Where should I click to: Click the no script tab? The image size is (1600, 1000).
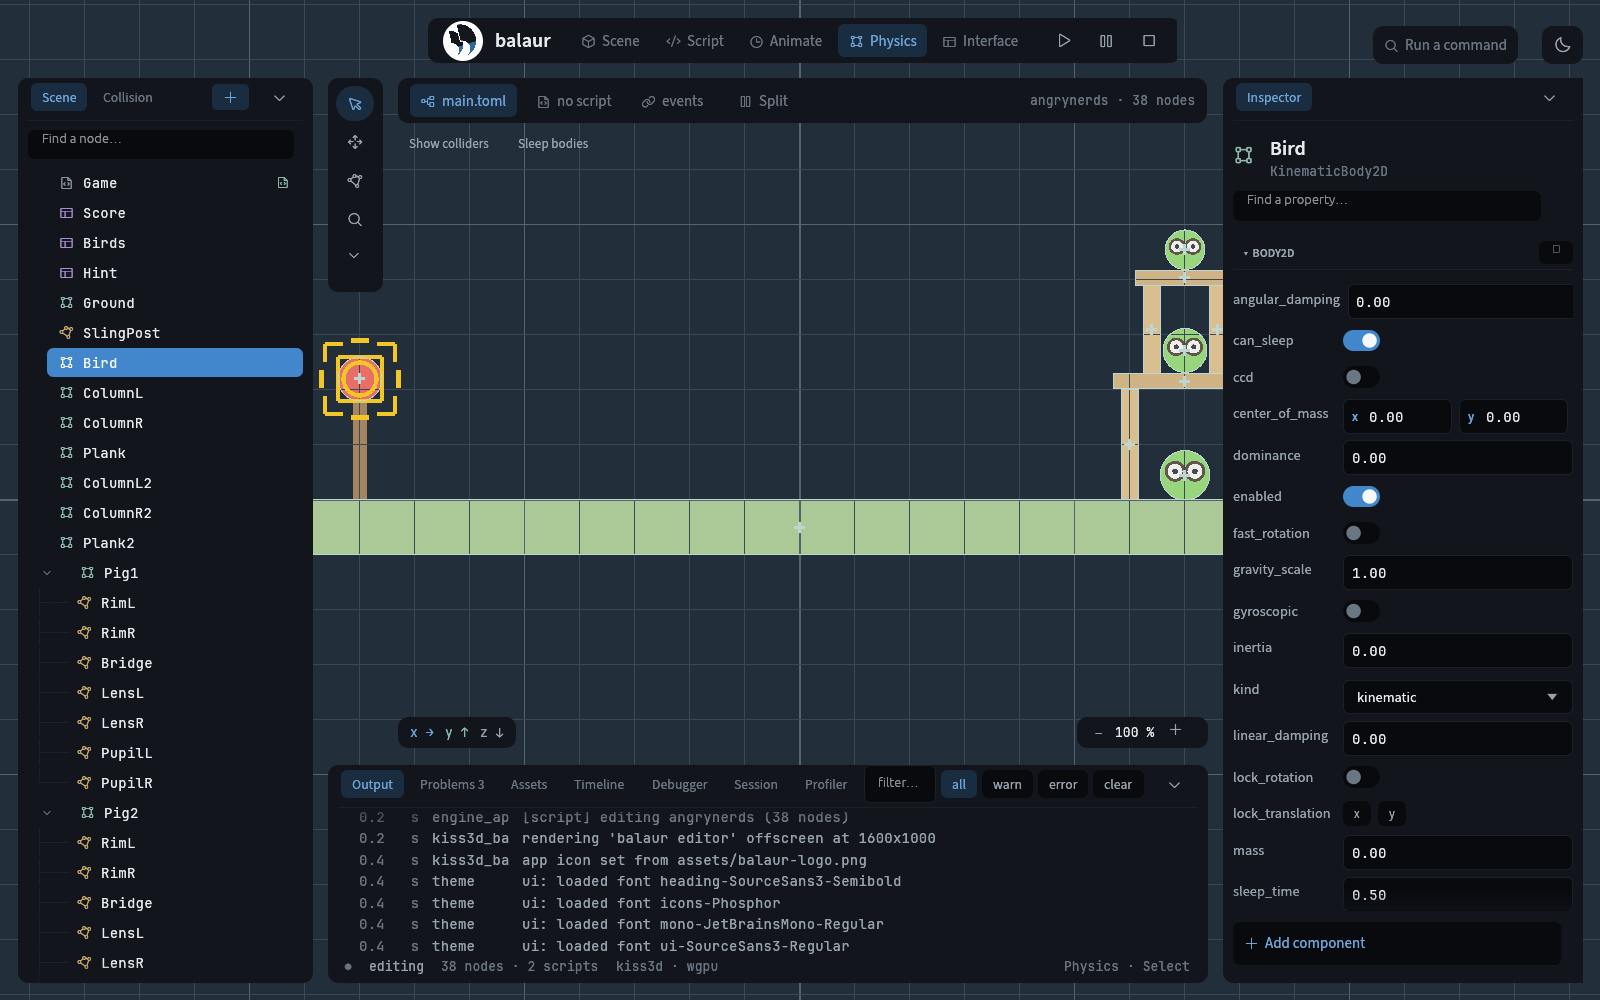click(574, 101)
